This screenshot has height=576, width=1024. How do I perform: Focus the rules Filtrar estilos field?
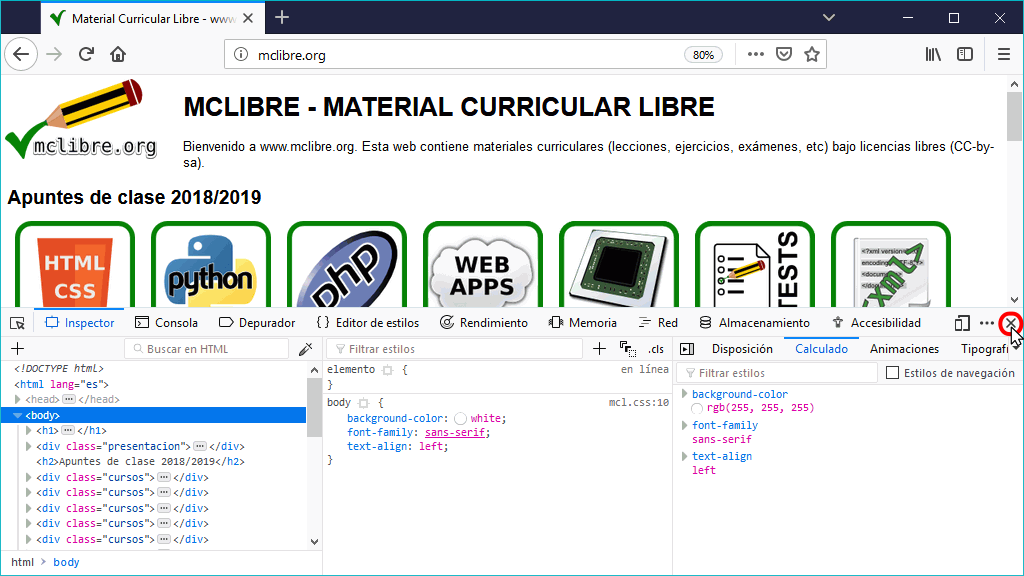(455, 349)
